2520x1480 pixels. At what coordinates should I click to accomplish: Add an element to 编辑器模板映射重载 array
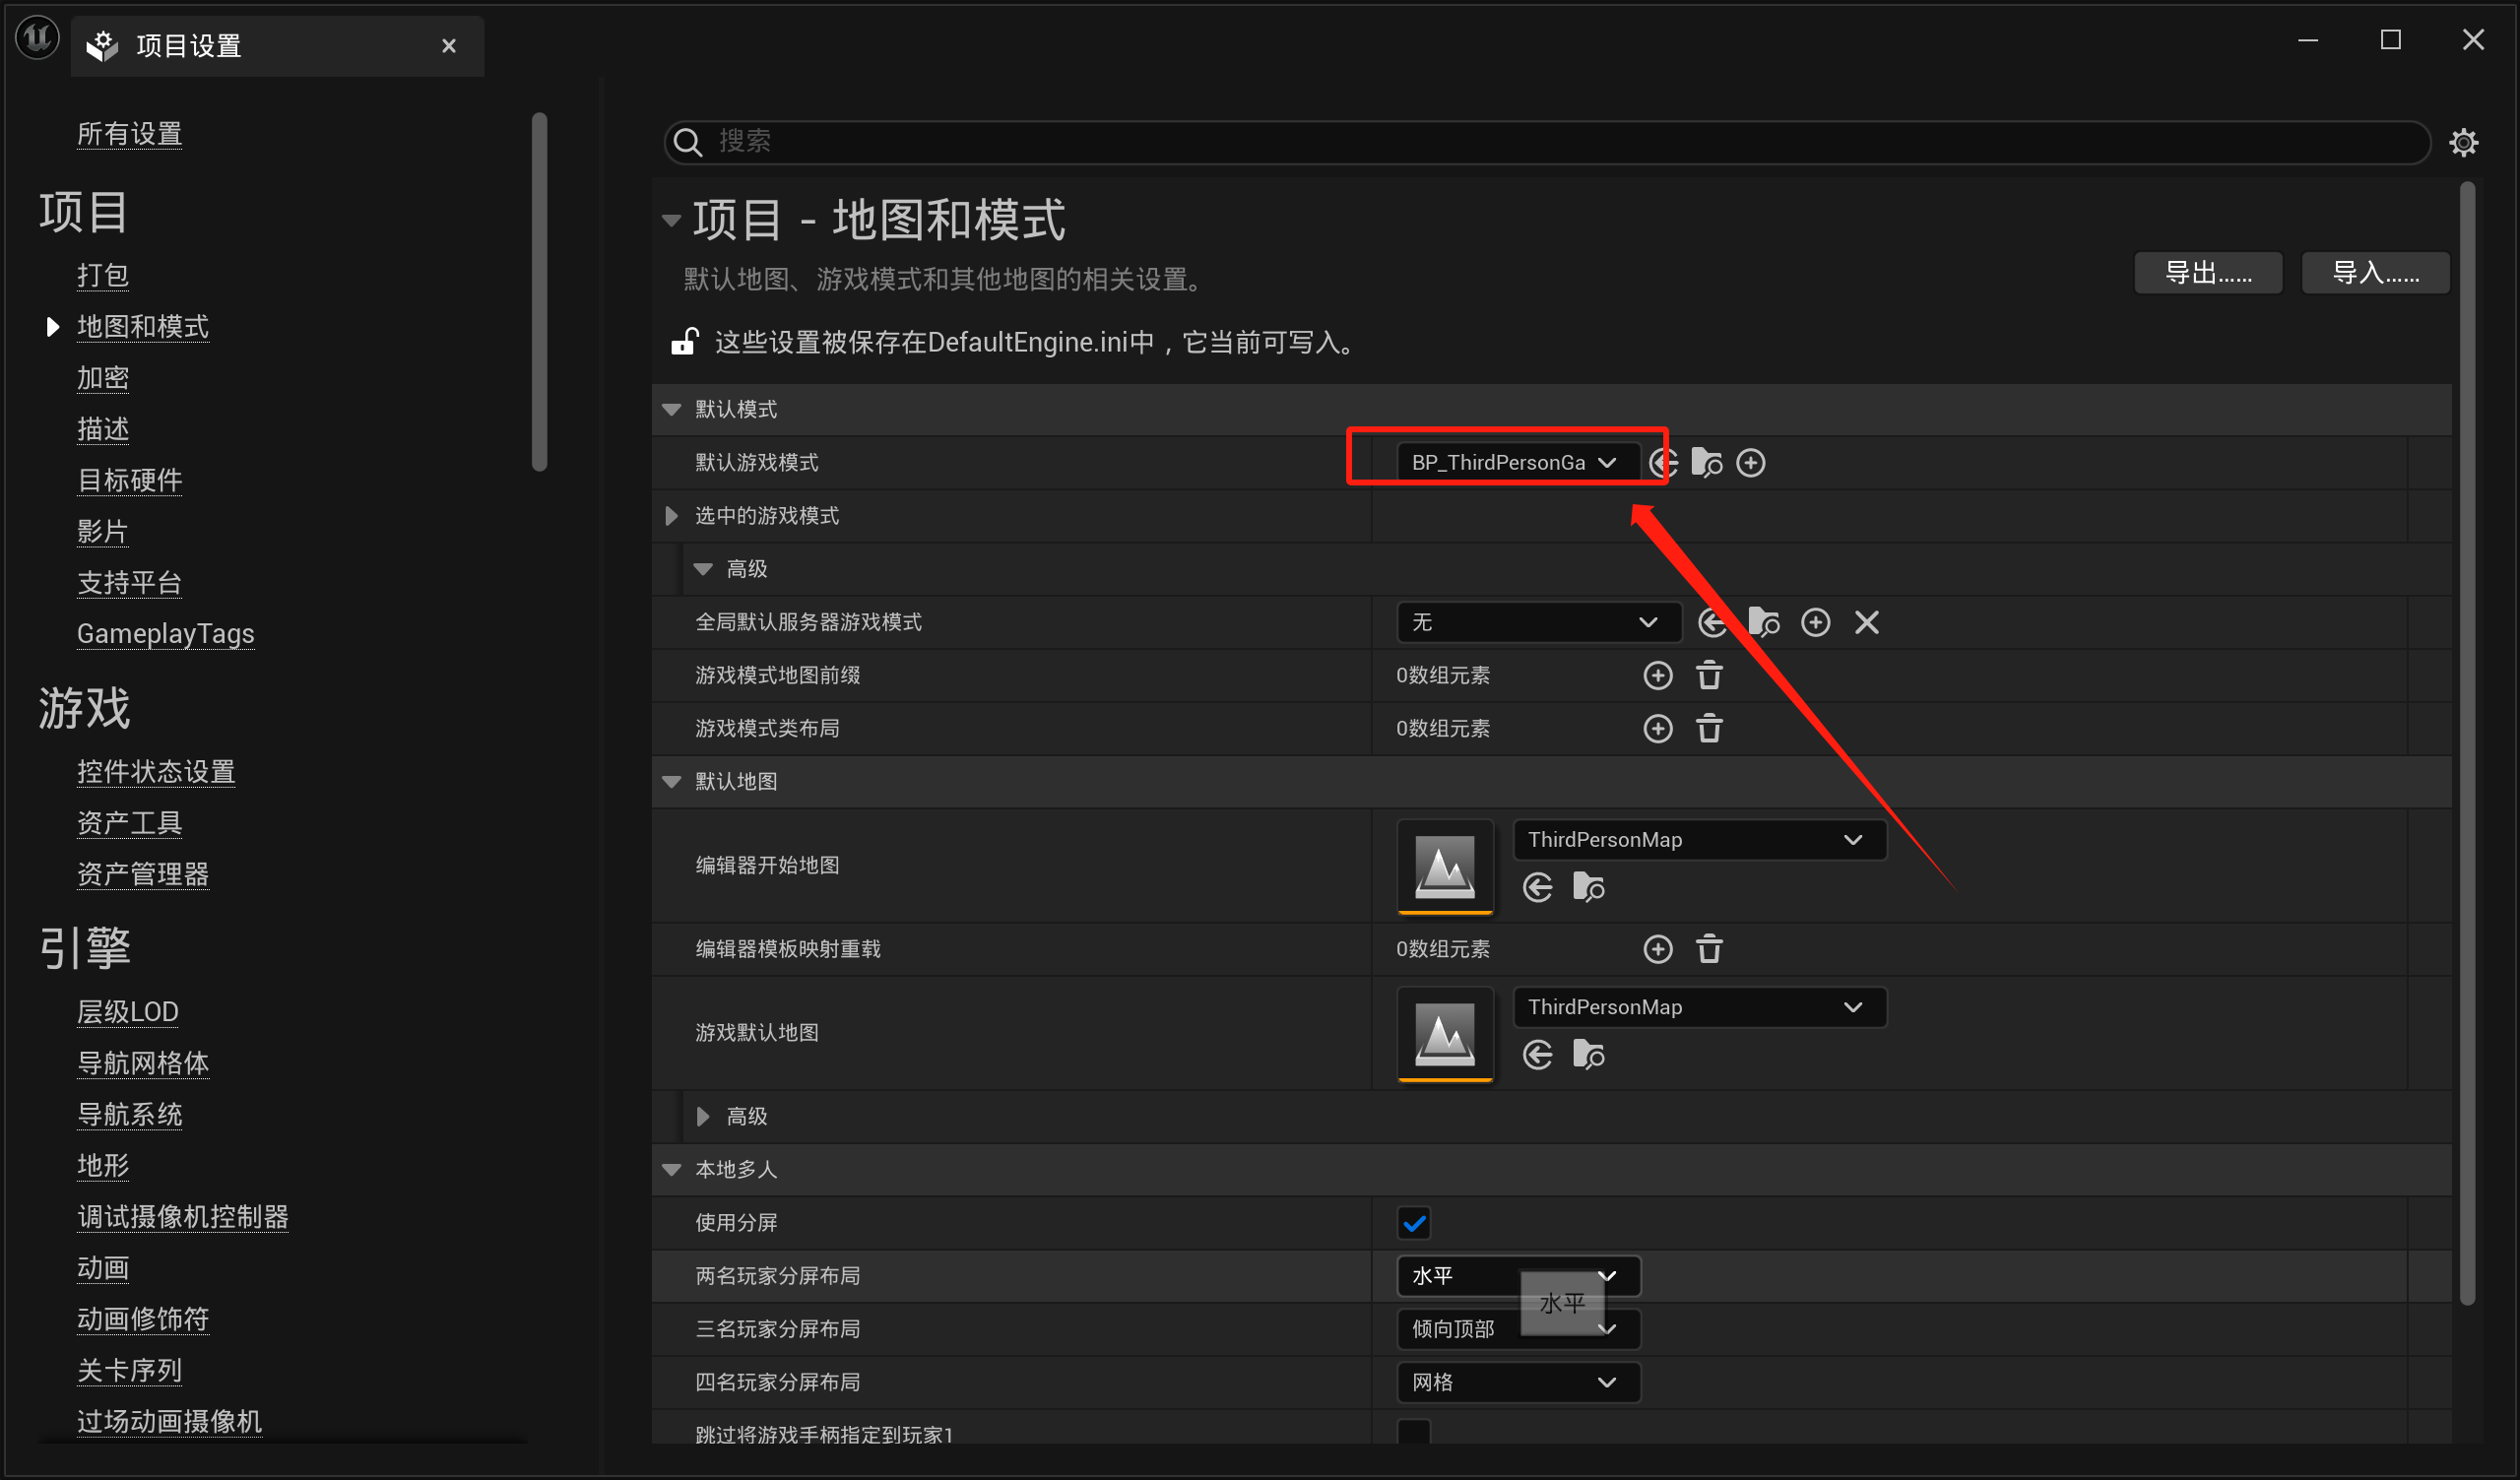[1658, 948]
